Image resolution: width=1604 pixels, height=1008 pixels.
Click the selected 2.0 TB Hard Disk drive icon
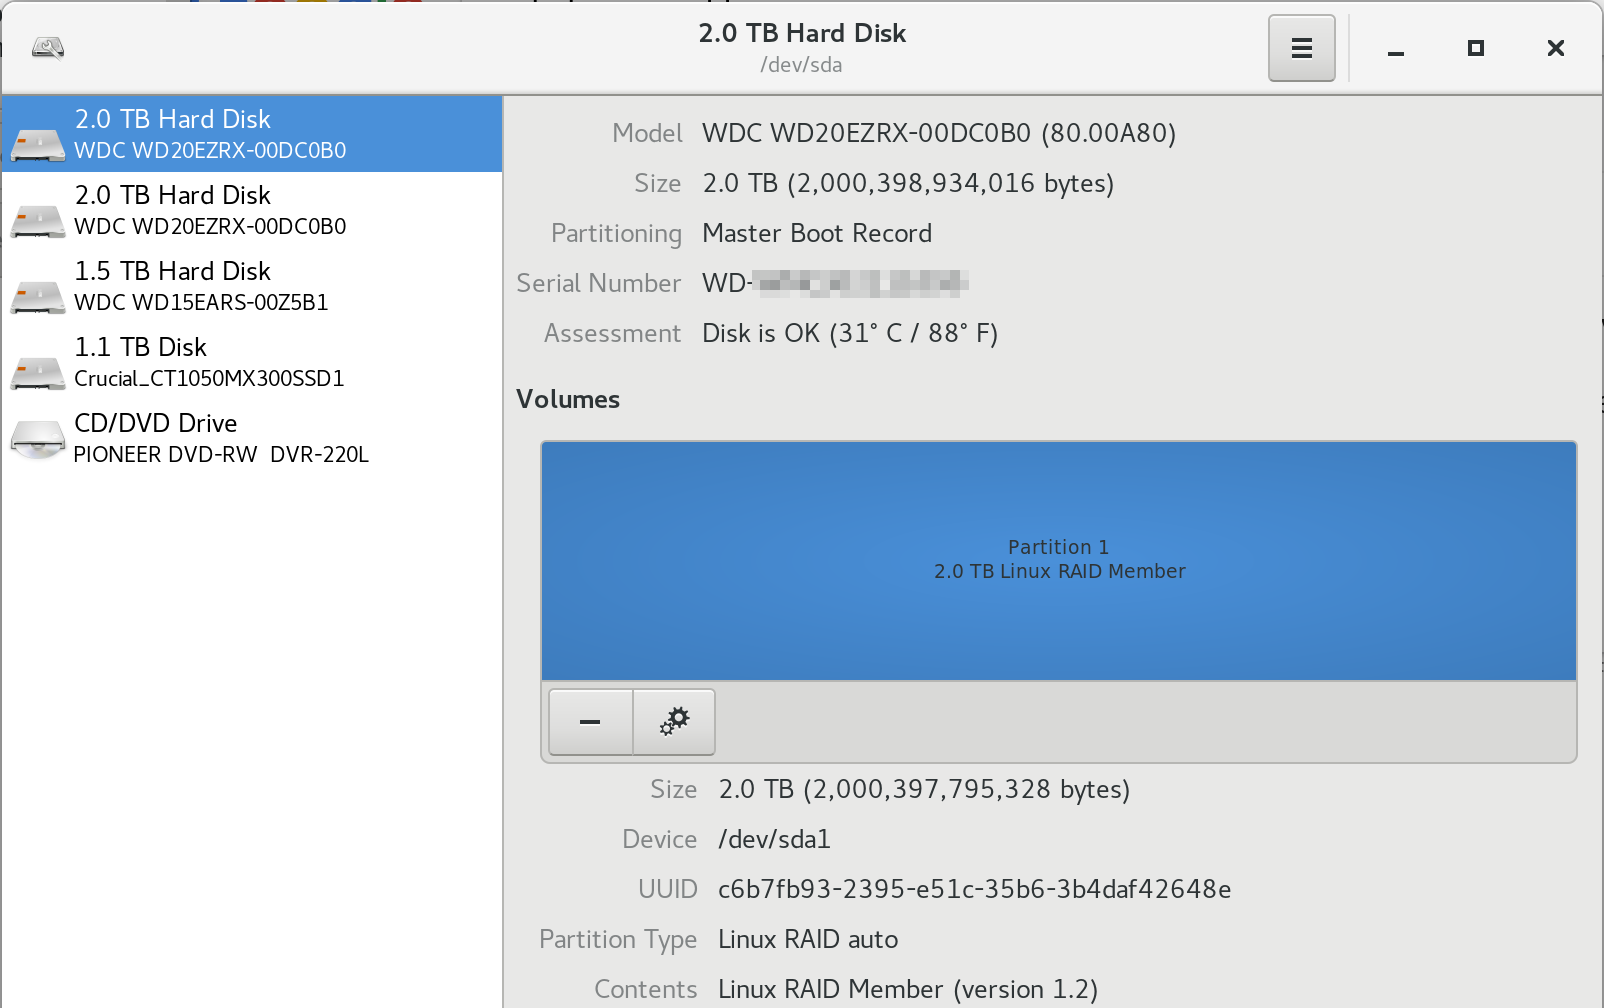38,144
